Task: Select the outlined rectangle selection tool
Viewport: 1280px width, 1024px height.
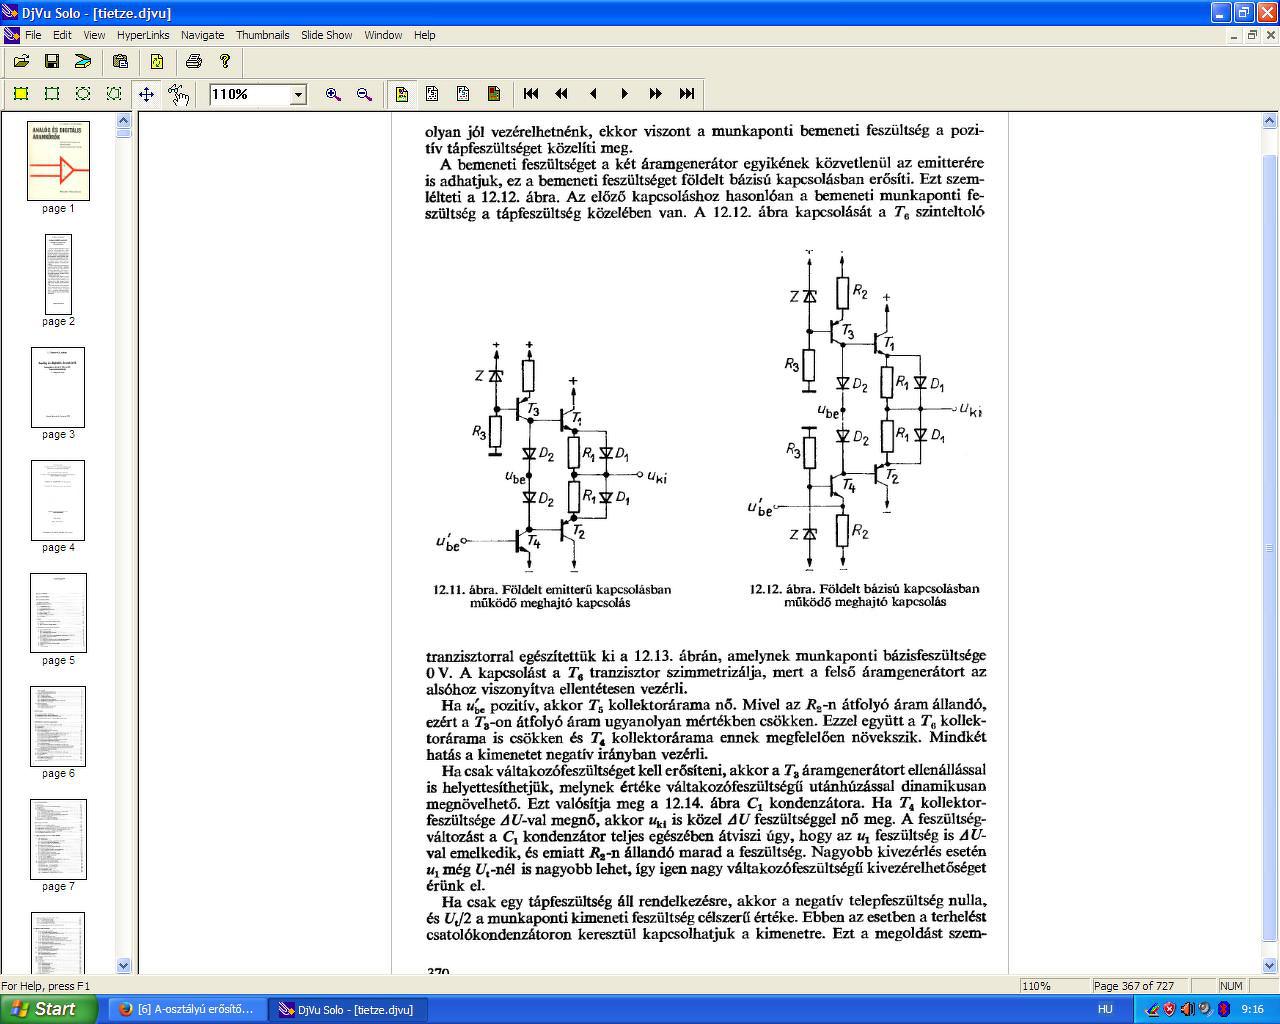Action: tap(52, 94)
